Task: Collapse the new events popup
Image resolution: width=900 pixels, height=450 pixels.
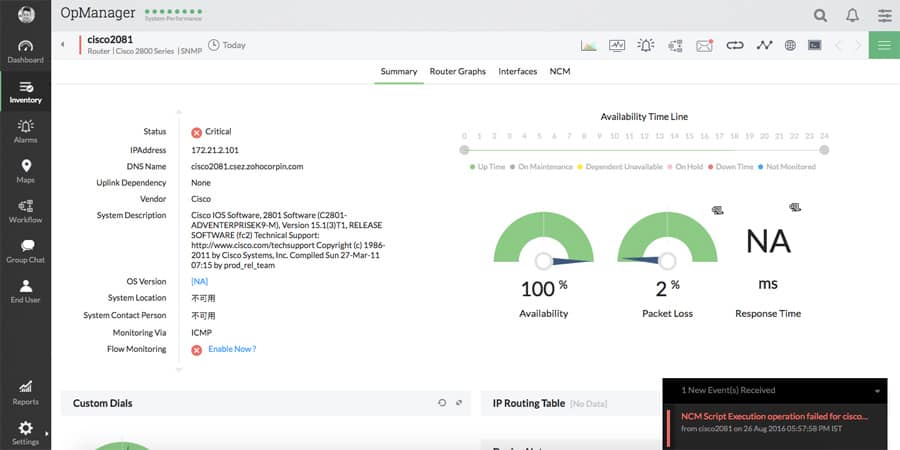Action: 877,391
